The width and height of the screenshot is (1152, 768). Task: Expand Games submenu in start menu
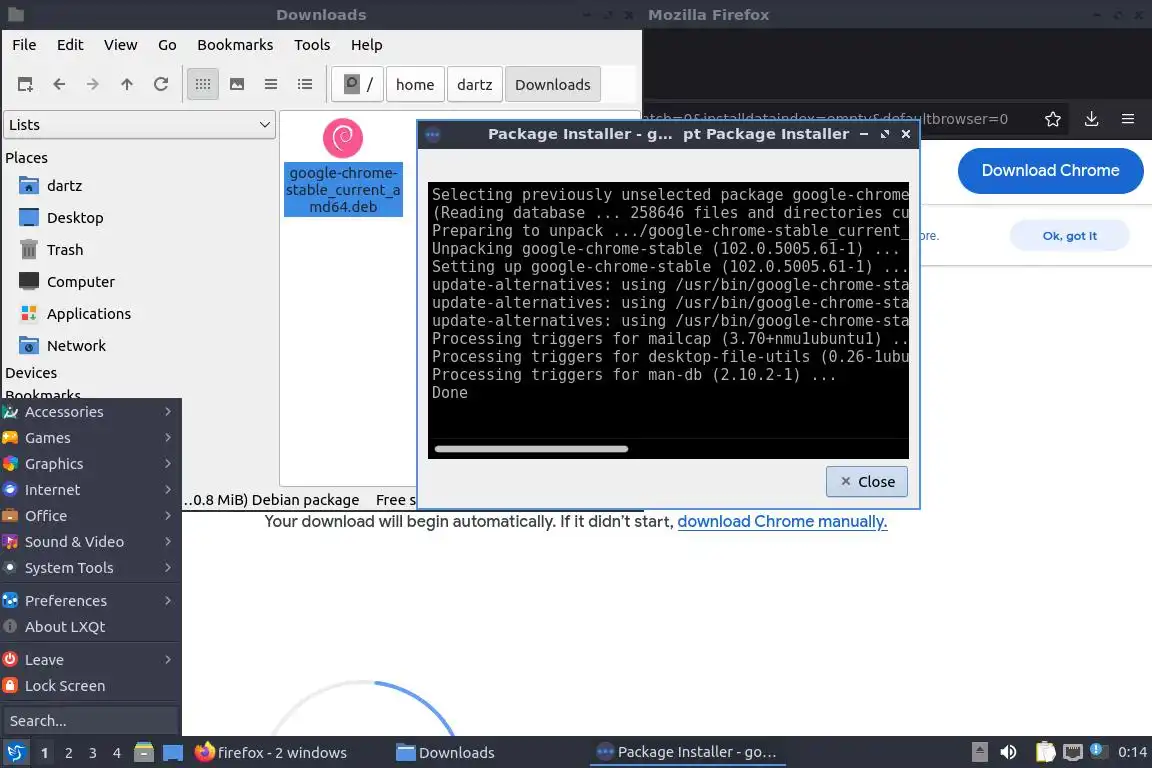[x=90, y=438]
